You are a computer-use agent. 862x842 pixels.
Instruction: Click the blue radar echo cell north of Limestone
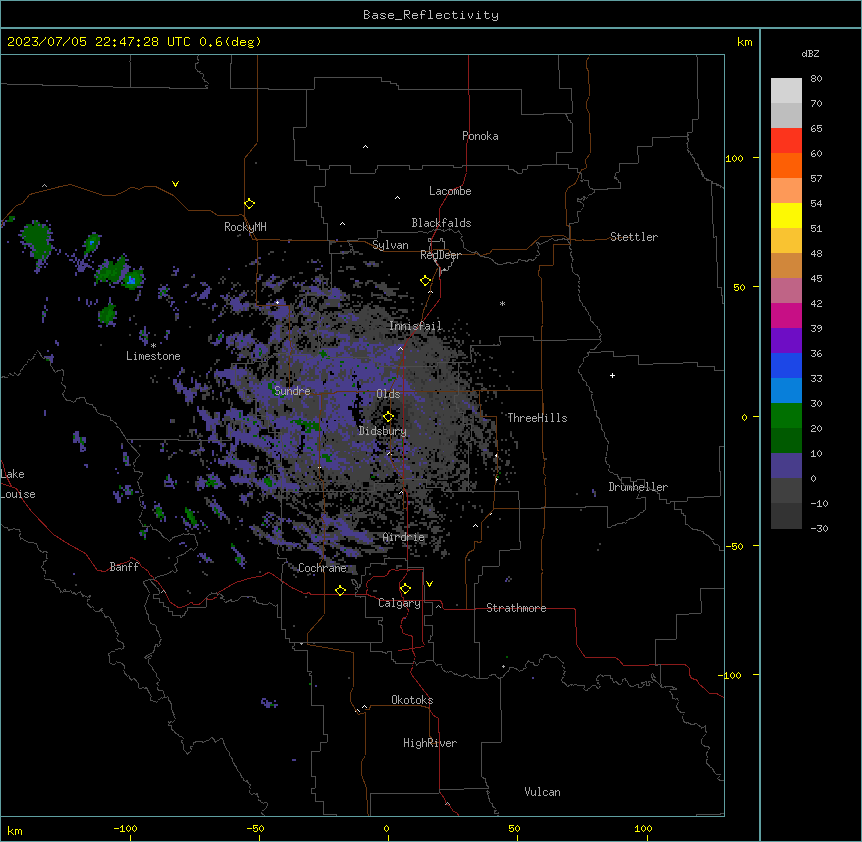(x=131, y=281)
